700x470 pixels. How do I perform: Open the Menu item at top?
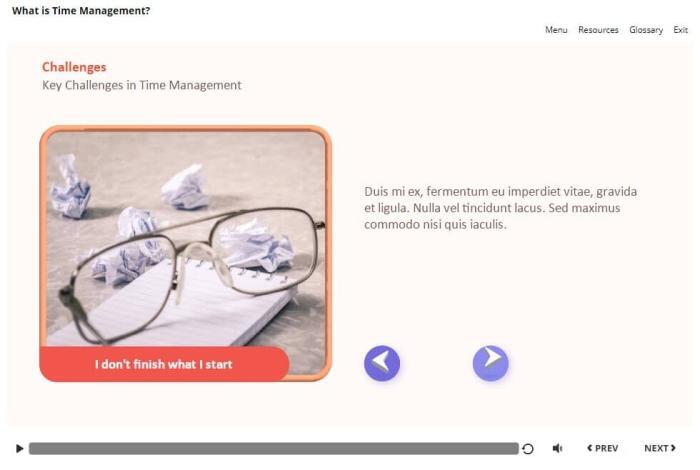(556, 30)
